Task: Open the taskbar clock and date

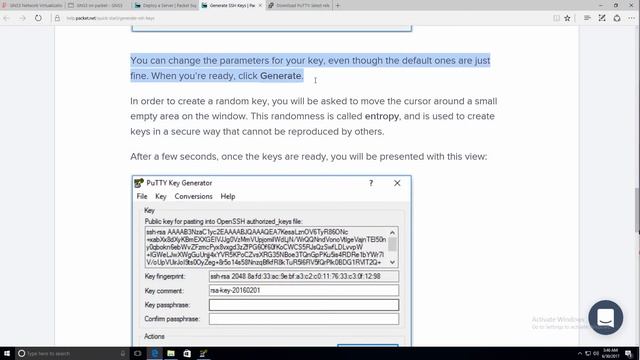Action: 611,353
